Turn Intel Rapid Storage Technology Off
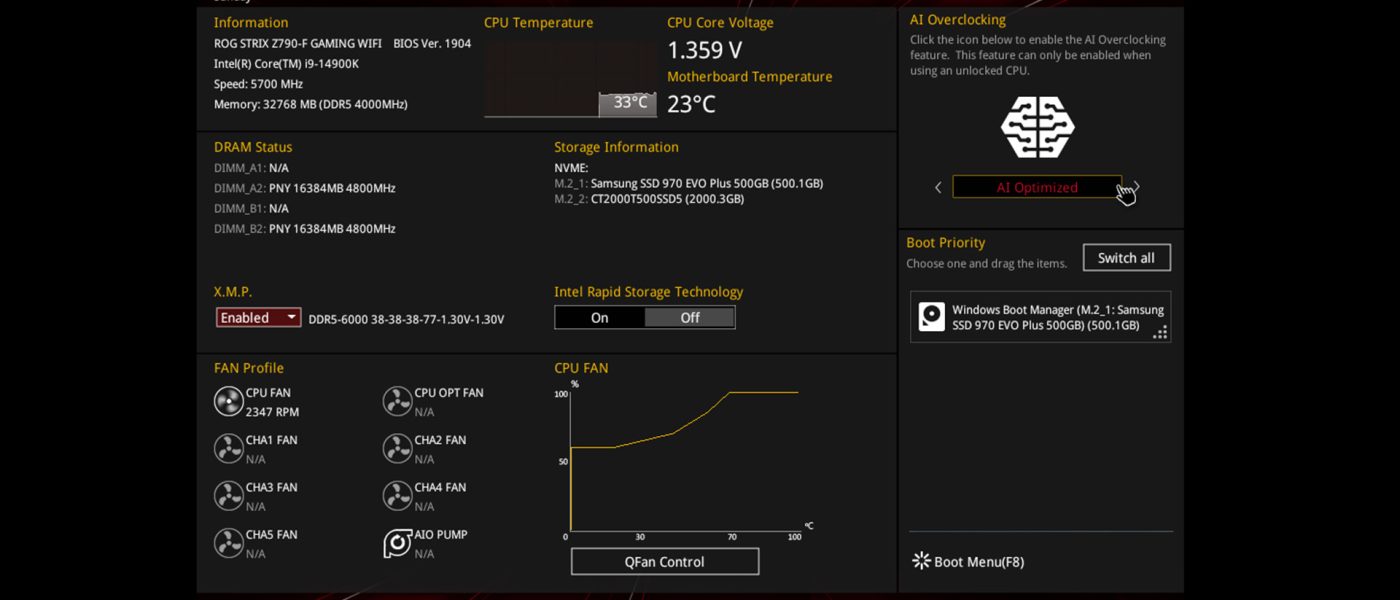 690,318
